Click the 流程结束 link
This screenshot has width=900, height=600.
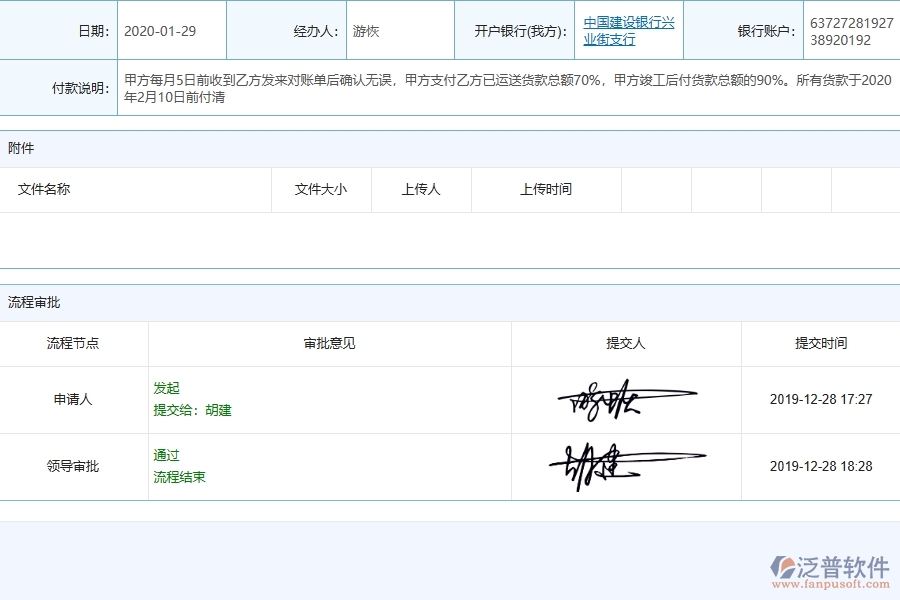pyautogui.click(x=180, y=477)
